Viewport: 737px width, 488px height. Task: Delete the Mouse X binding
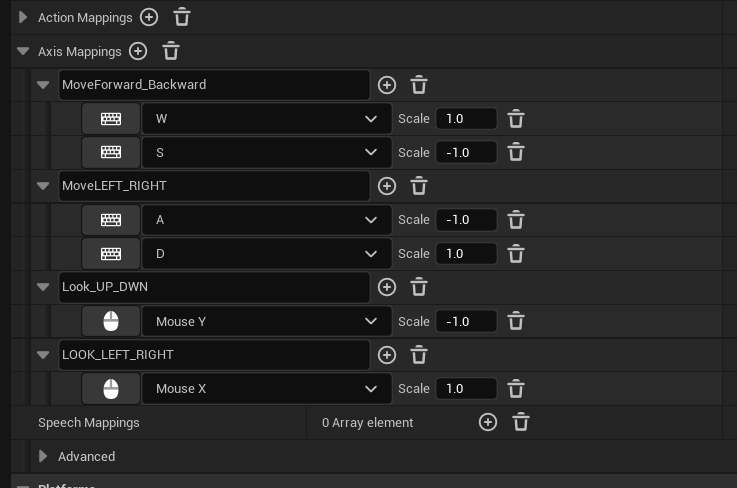516,389
